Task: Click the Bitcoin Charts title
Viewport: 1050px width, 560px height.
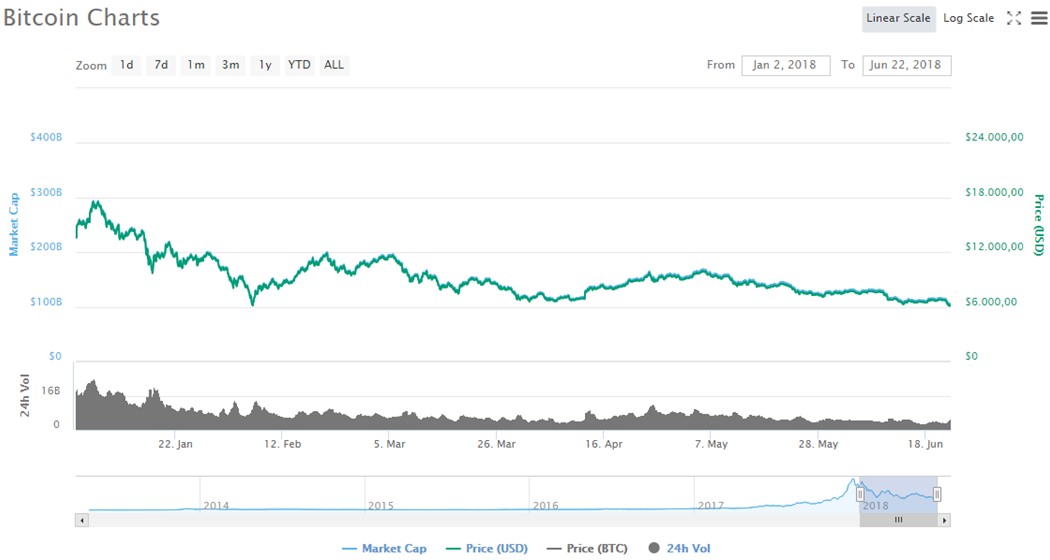Action: [81, 17]
